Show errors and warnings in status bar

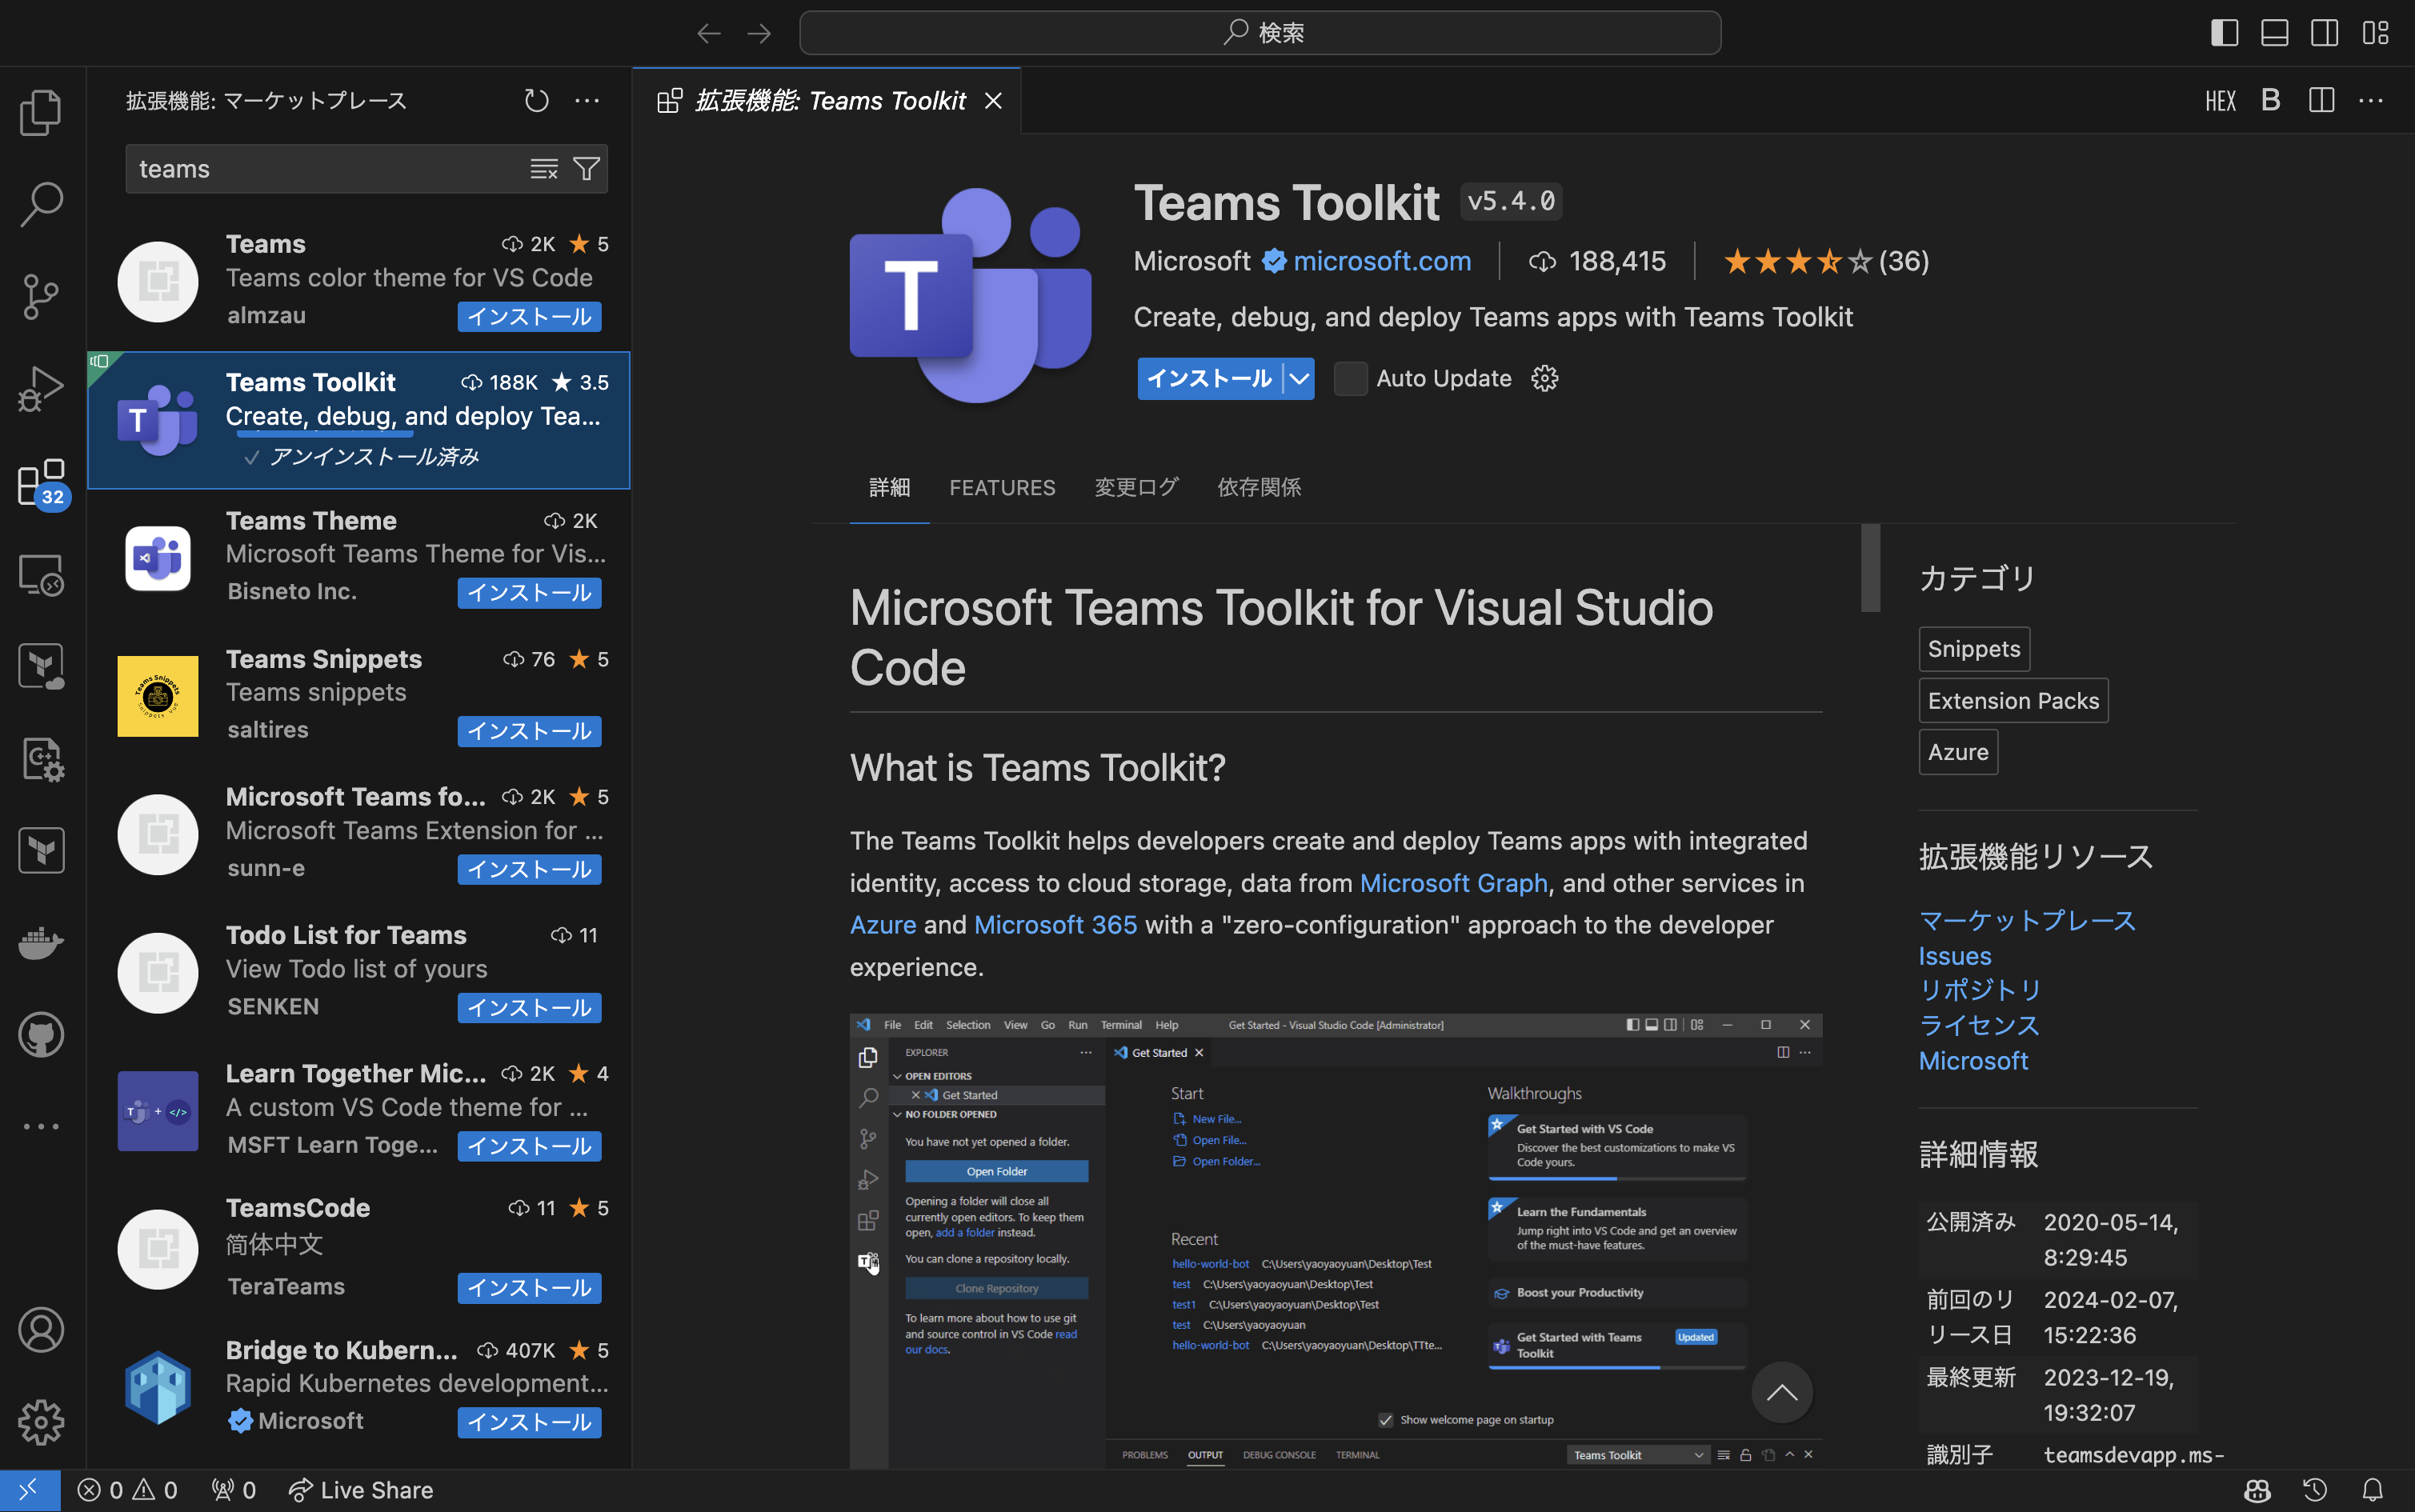click(x=128, y=1490)
